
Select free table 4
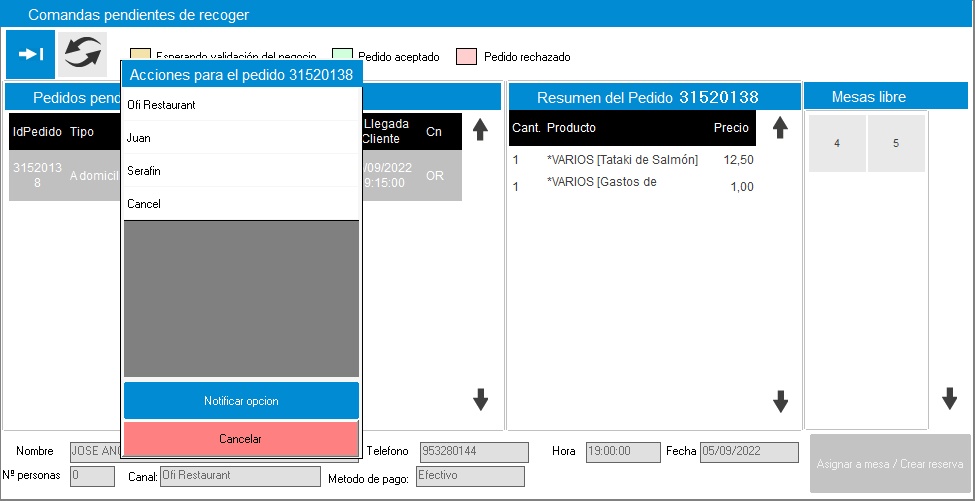click(837, 143)
